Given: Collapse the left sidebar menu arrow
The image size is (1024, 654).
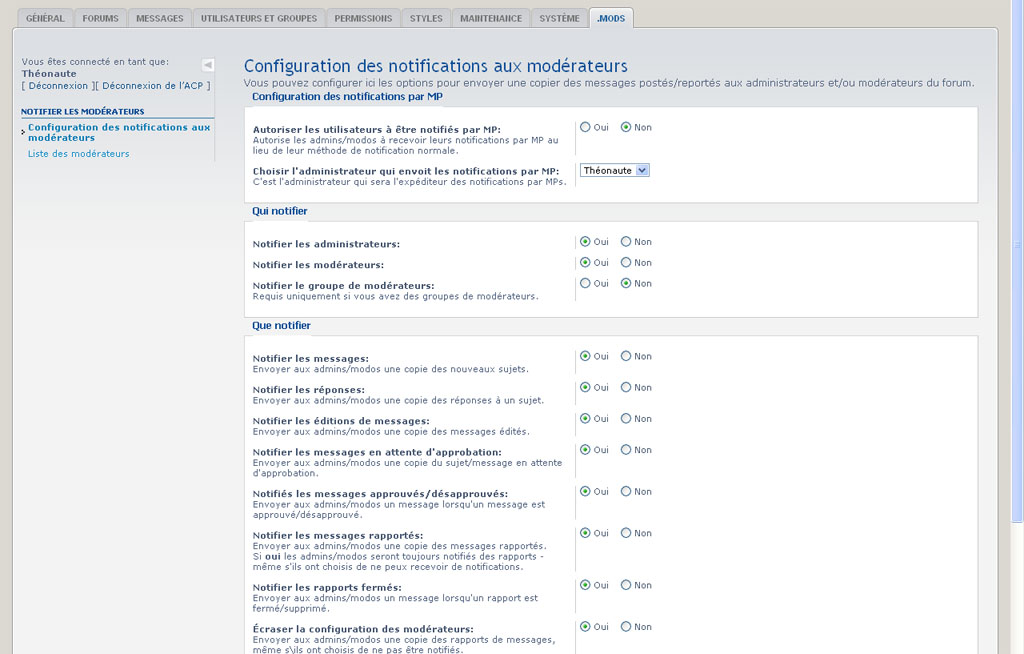Looking at the screenshot, I should (x=208, y=65).
